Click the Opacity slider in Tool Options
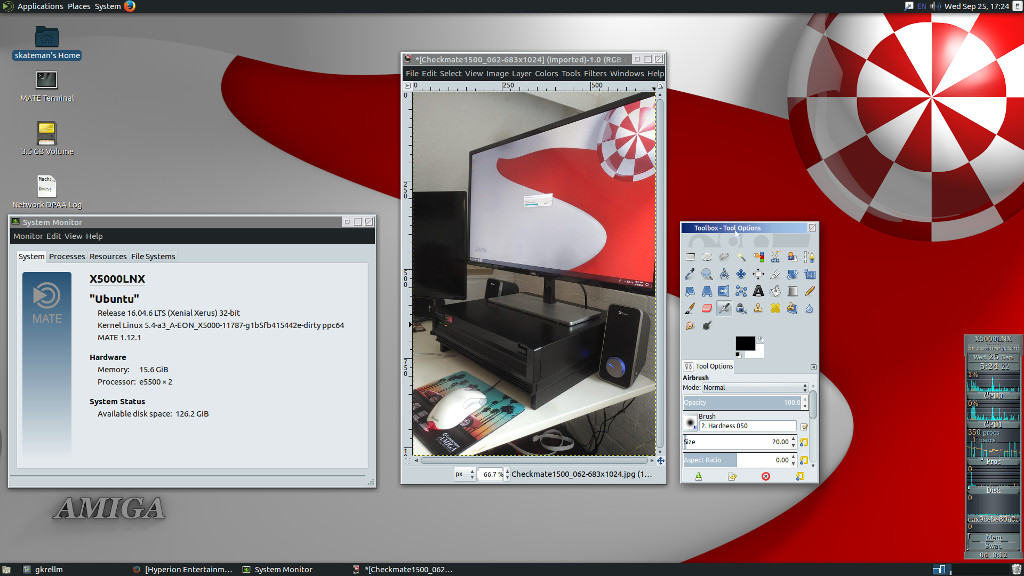Viewport: 1024px width, 576px height. 743,402
